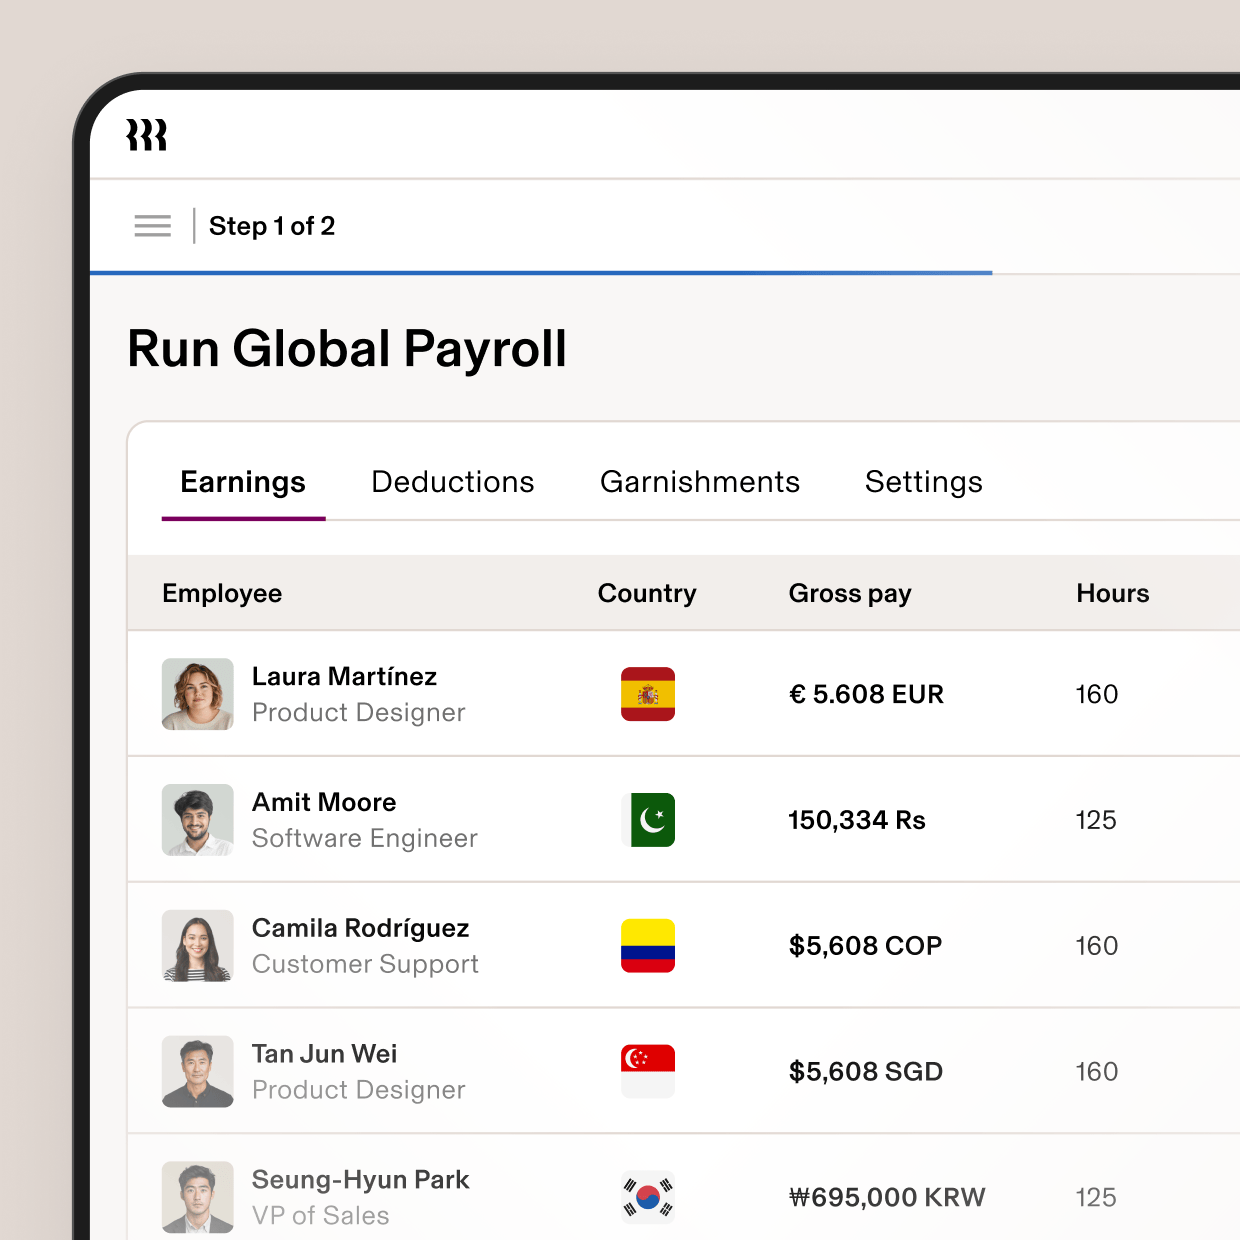The width and height of the screenshot is (1240, 1240).
Task: Sort the table by Gross pay column
Action: click(850, 593)
